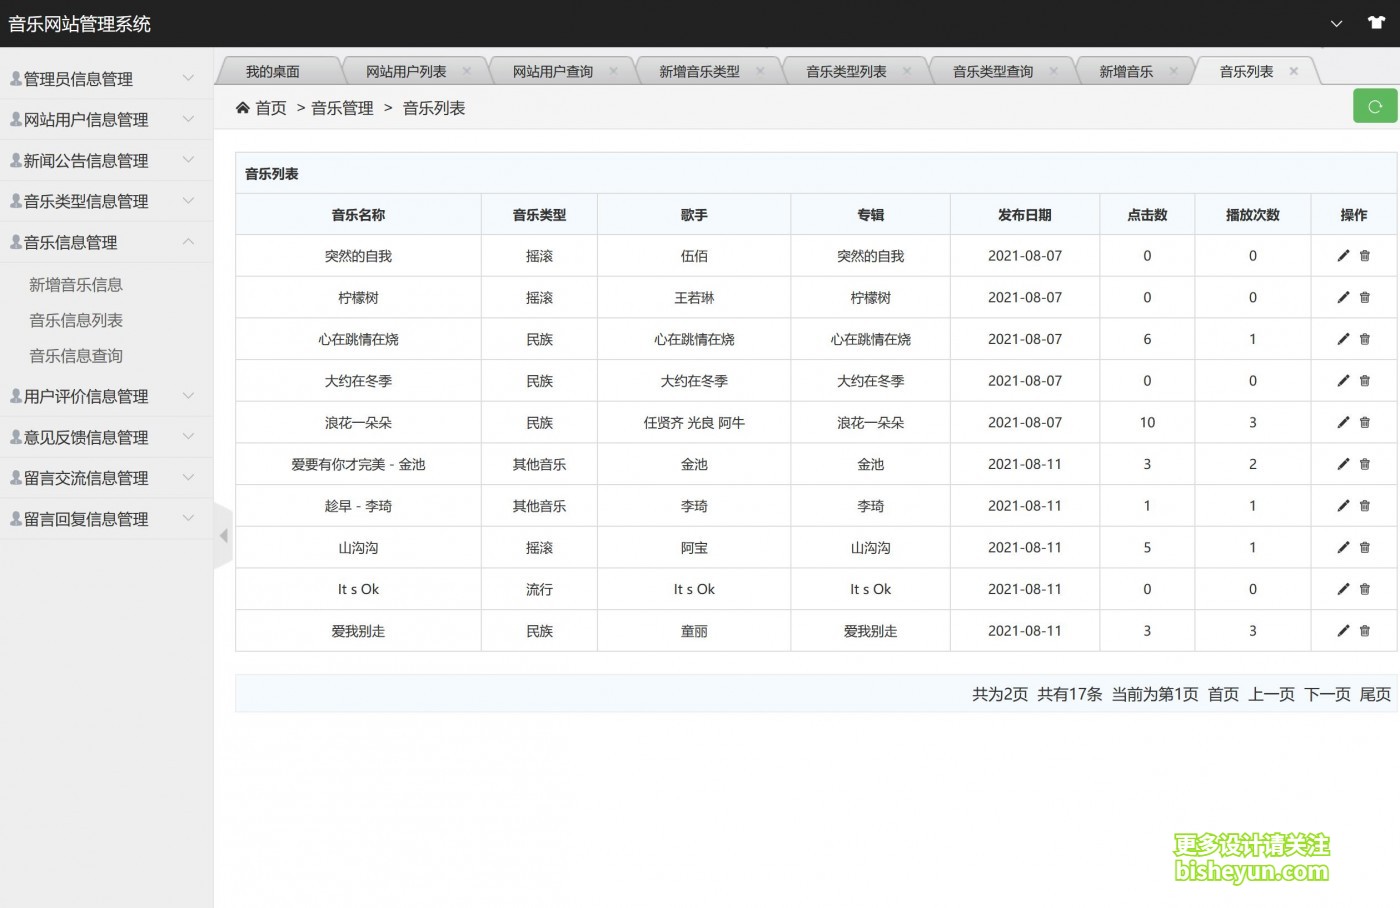
Task: Edit the It s Ok music row
Action: (1343, 589)
